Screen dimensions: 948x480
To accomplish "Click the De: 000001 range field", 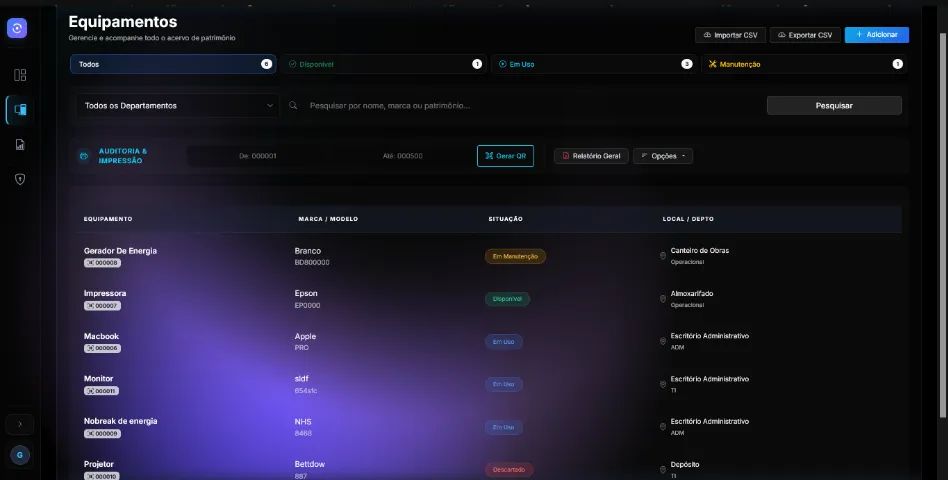I will [x=258, y=156].
